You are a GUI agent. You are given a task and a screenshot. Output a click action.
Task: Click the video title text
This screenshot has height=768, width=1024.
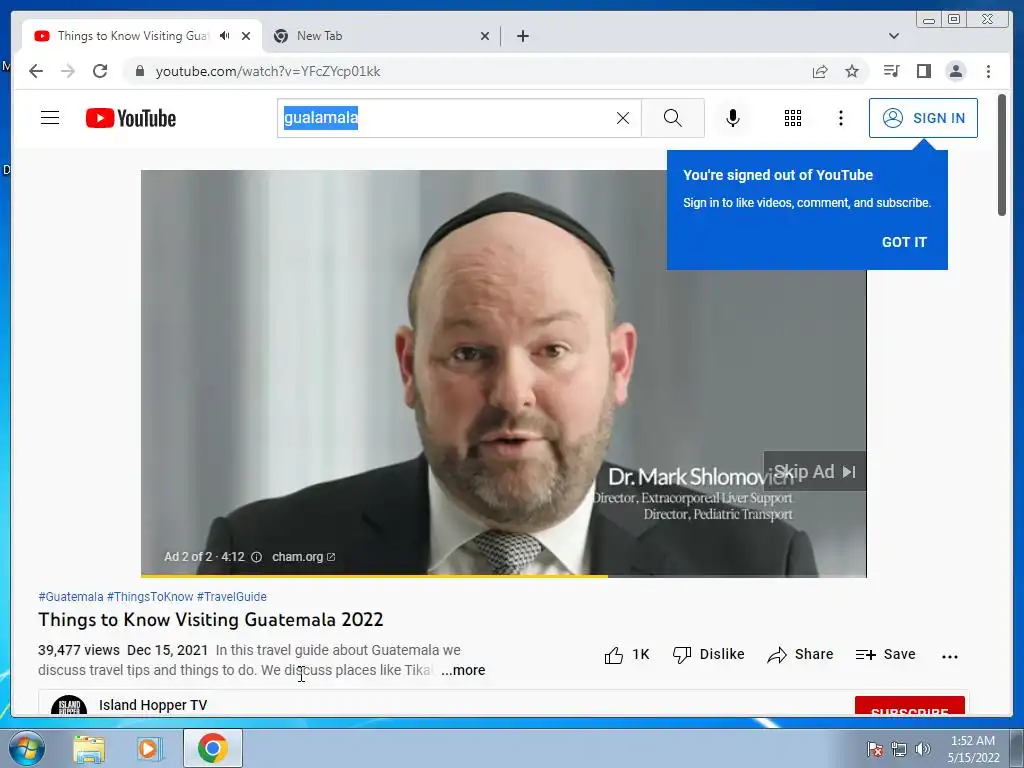pos(210,620)
